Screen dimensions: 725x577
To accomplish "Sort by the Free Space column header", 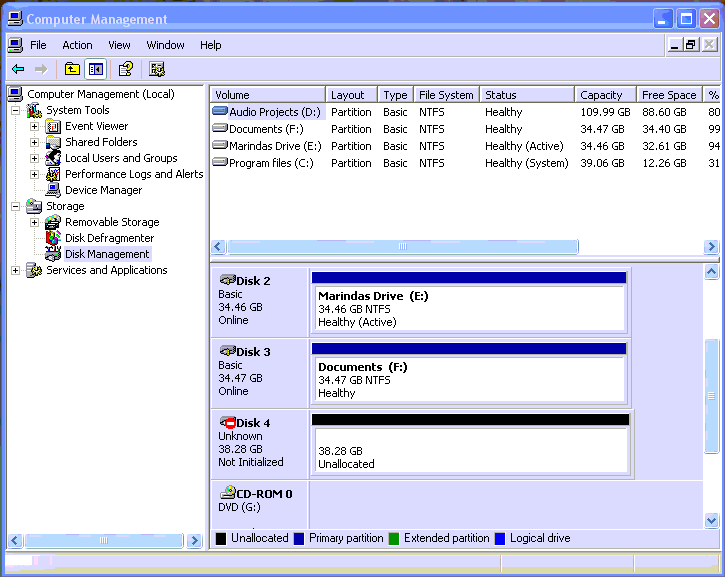I will pos(669,95).
